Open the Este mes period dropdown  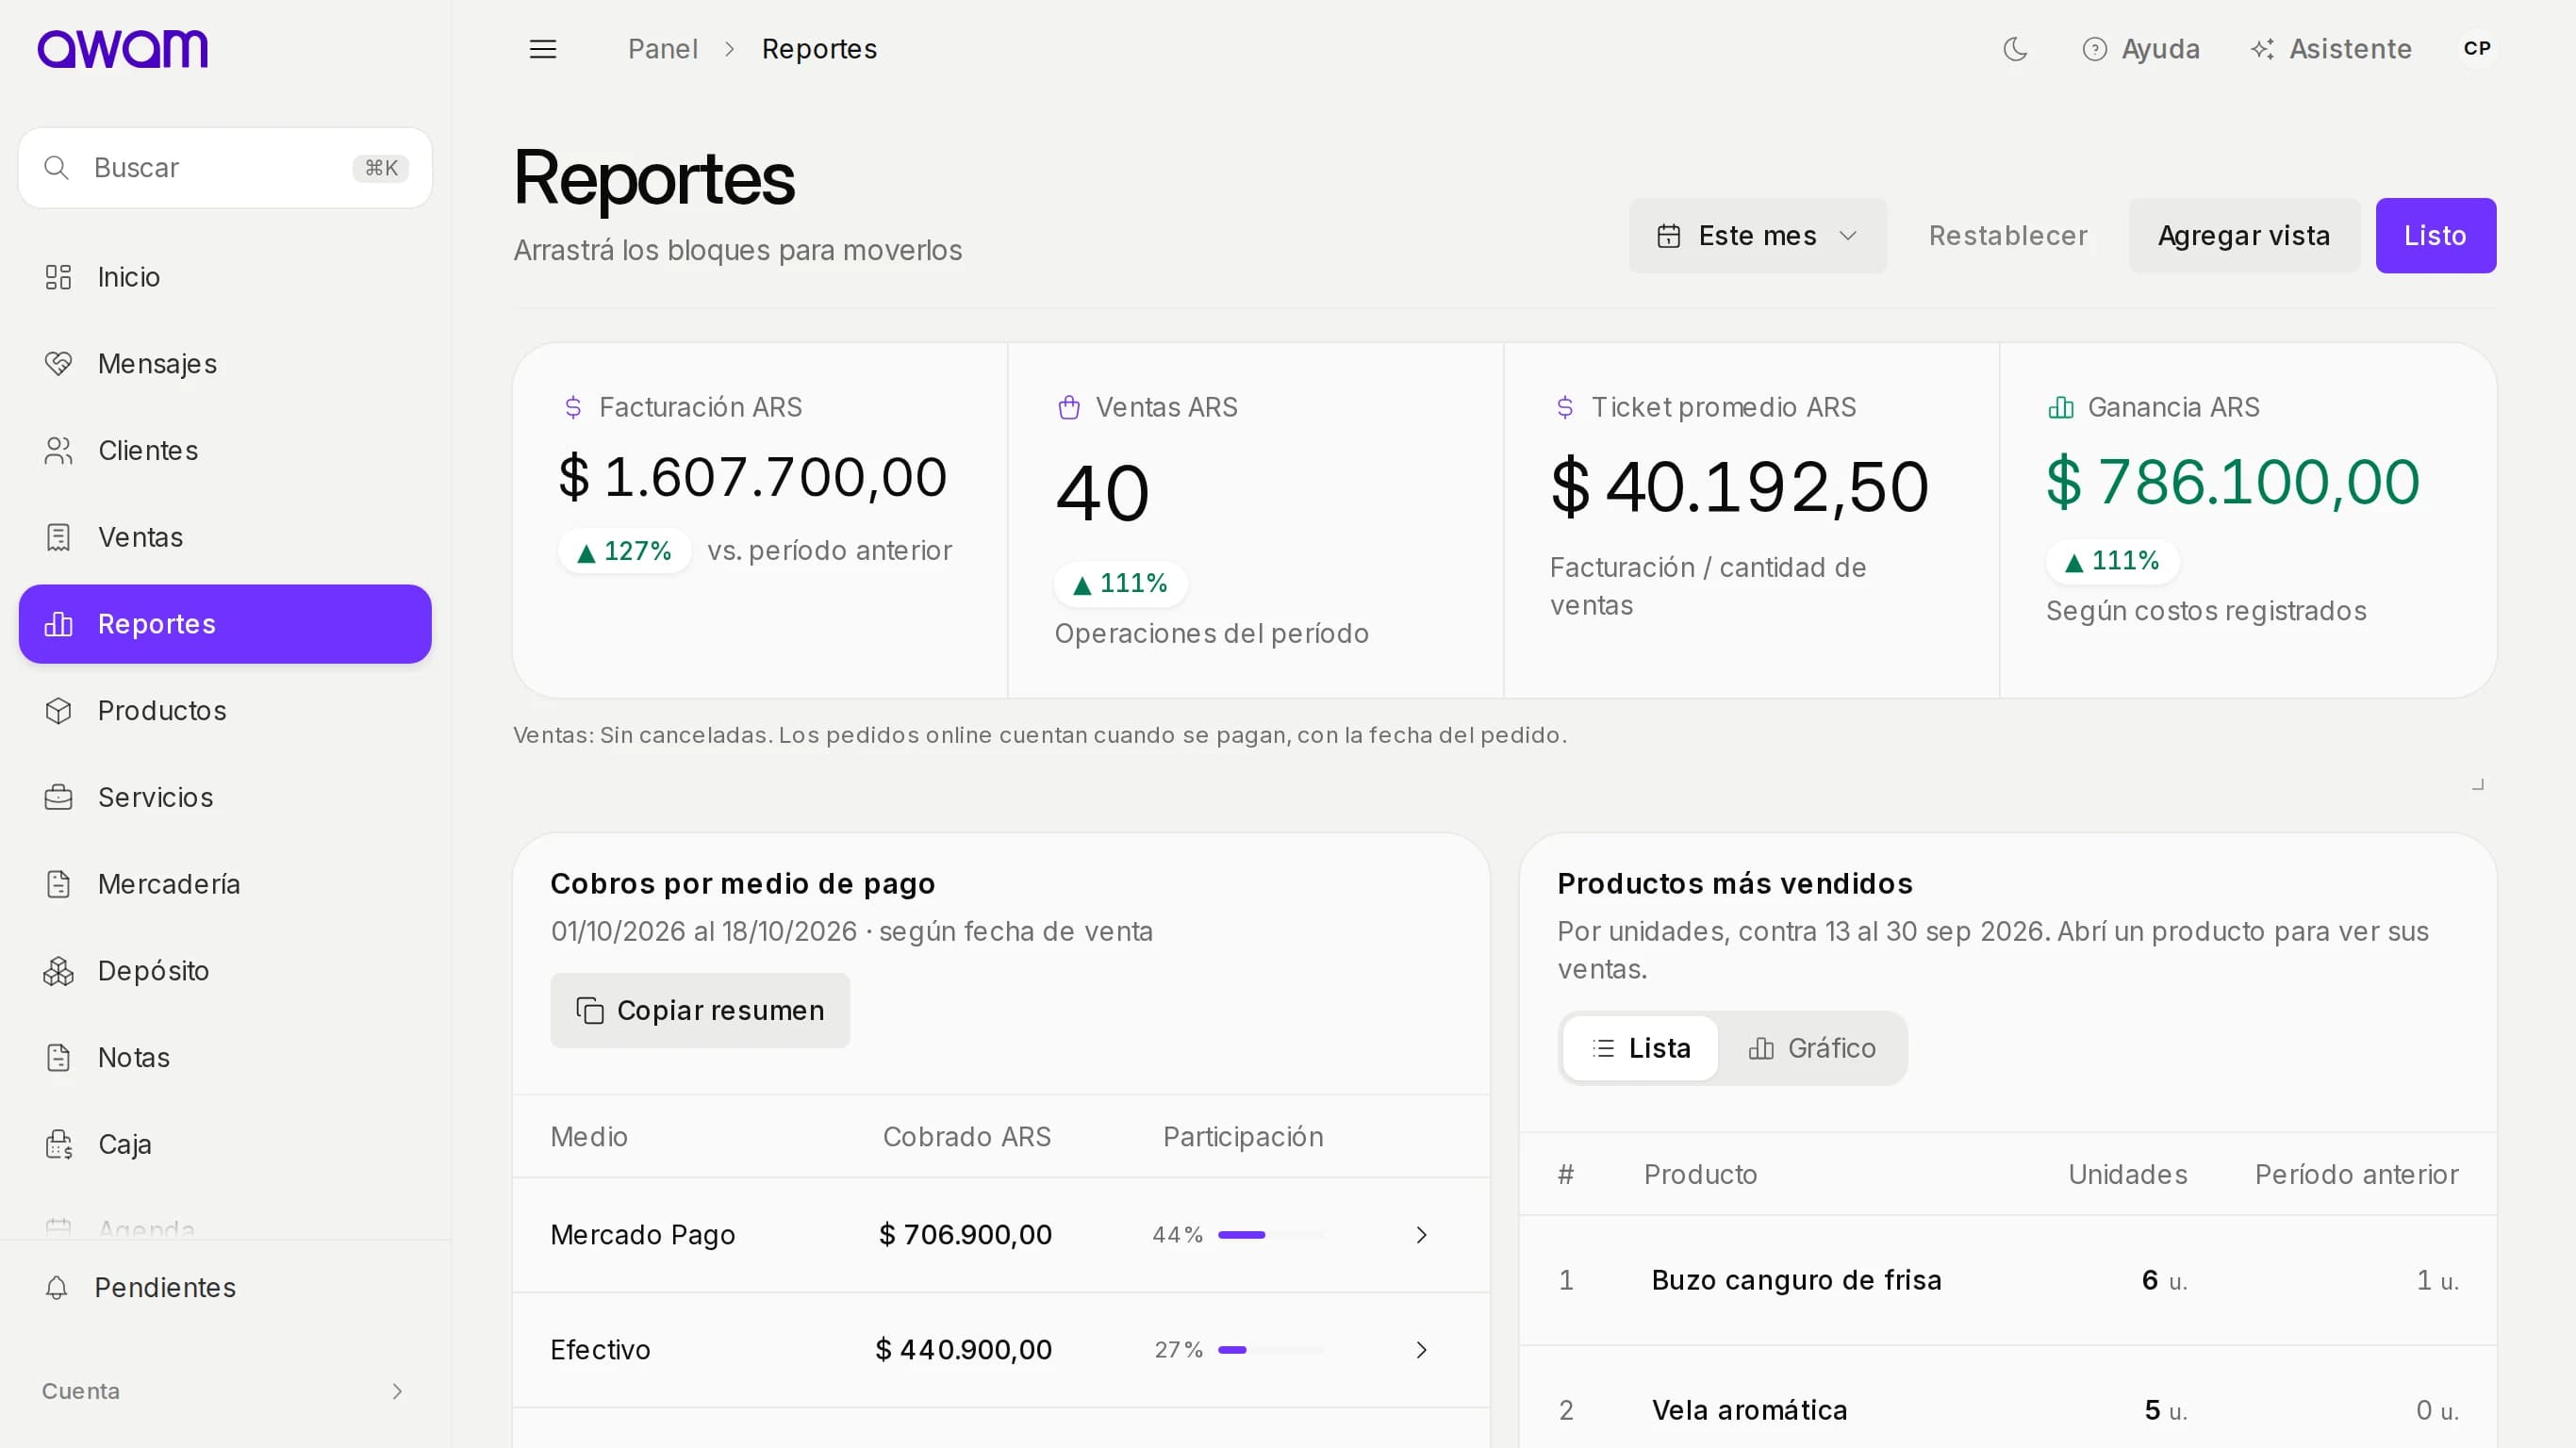pos(1757,236)
